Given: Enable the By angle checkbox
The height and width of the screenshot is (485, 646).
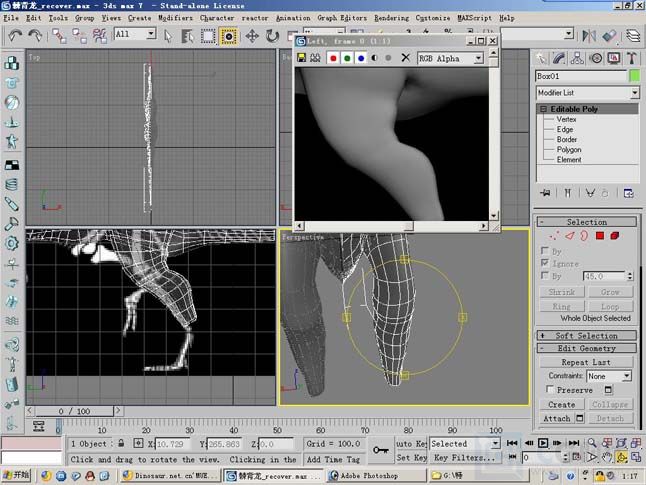Looking at the screenshot, I should (x=545, y=275).
